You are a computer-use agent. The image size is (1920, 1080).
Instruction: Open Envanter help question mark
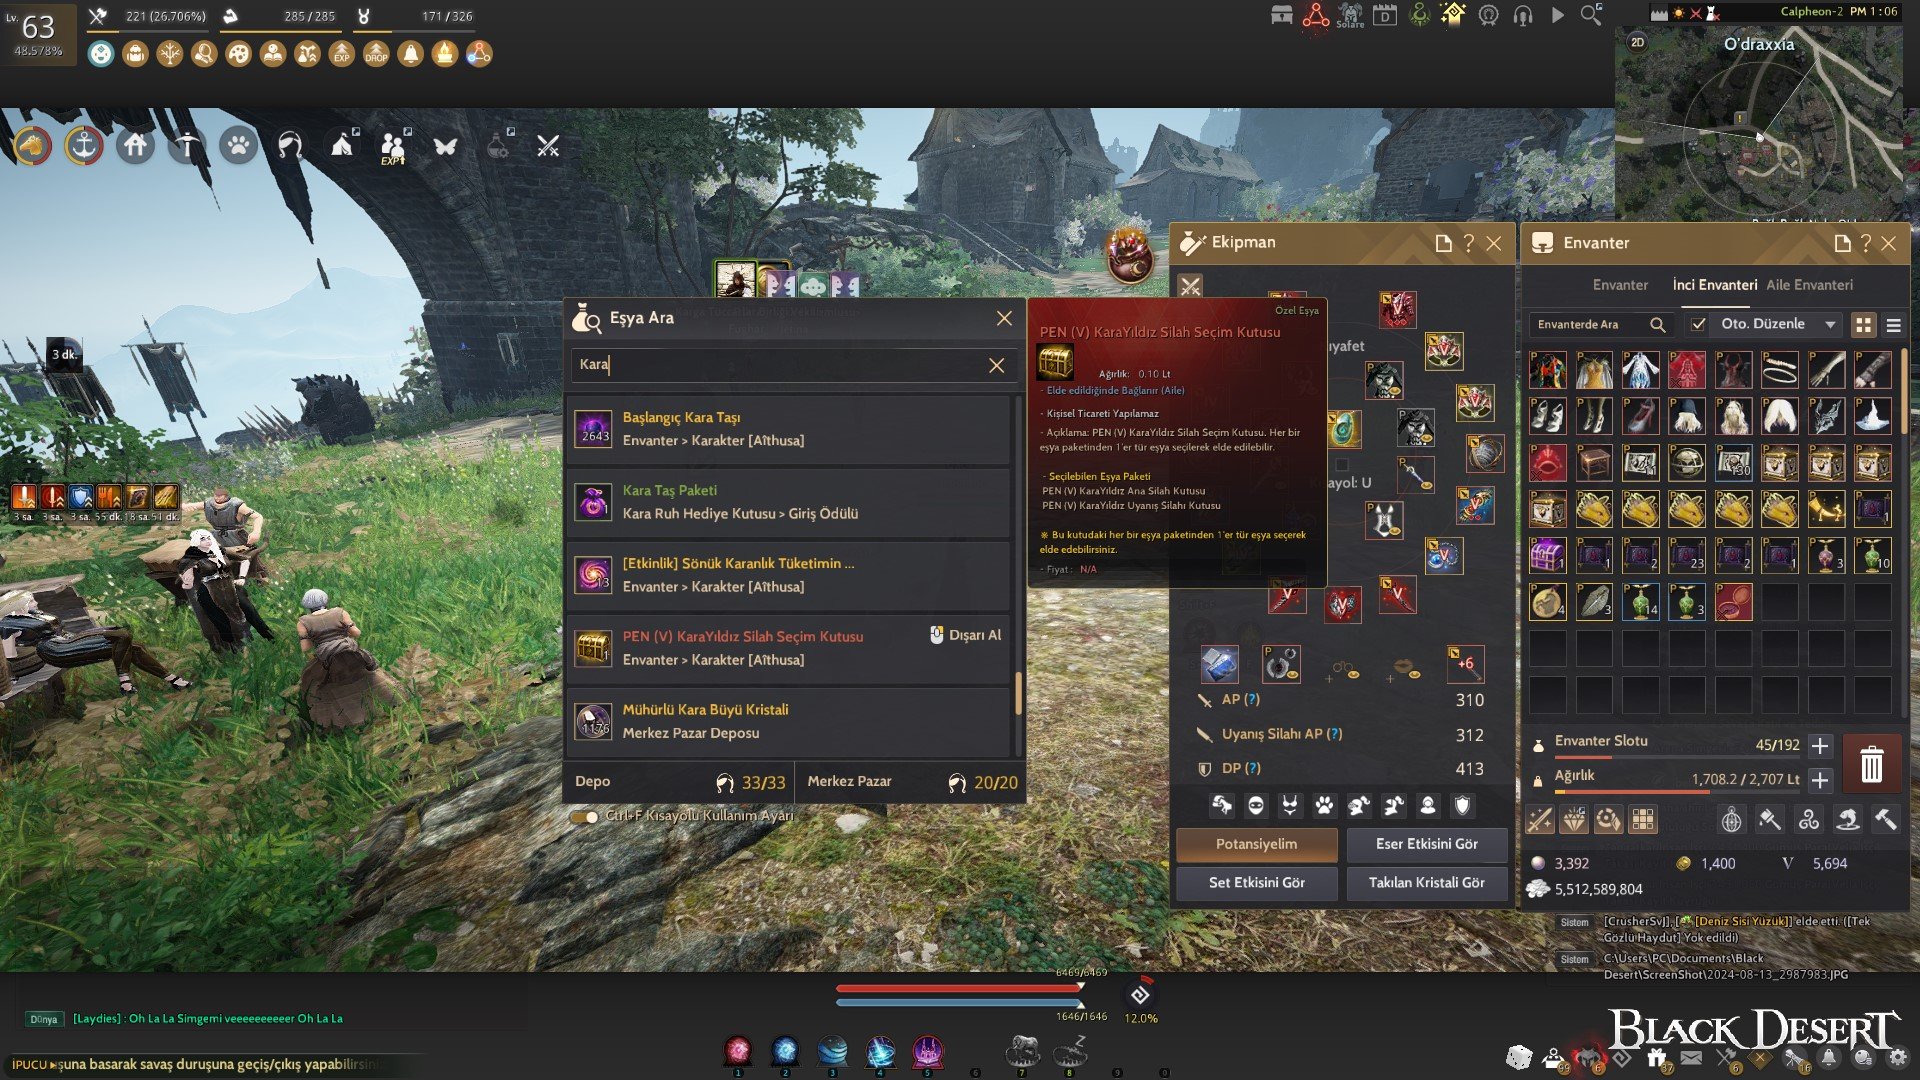[1865, 243]
